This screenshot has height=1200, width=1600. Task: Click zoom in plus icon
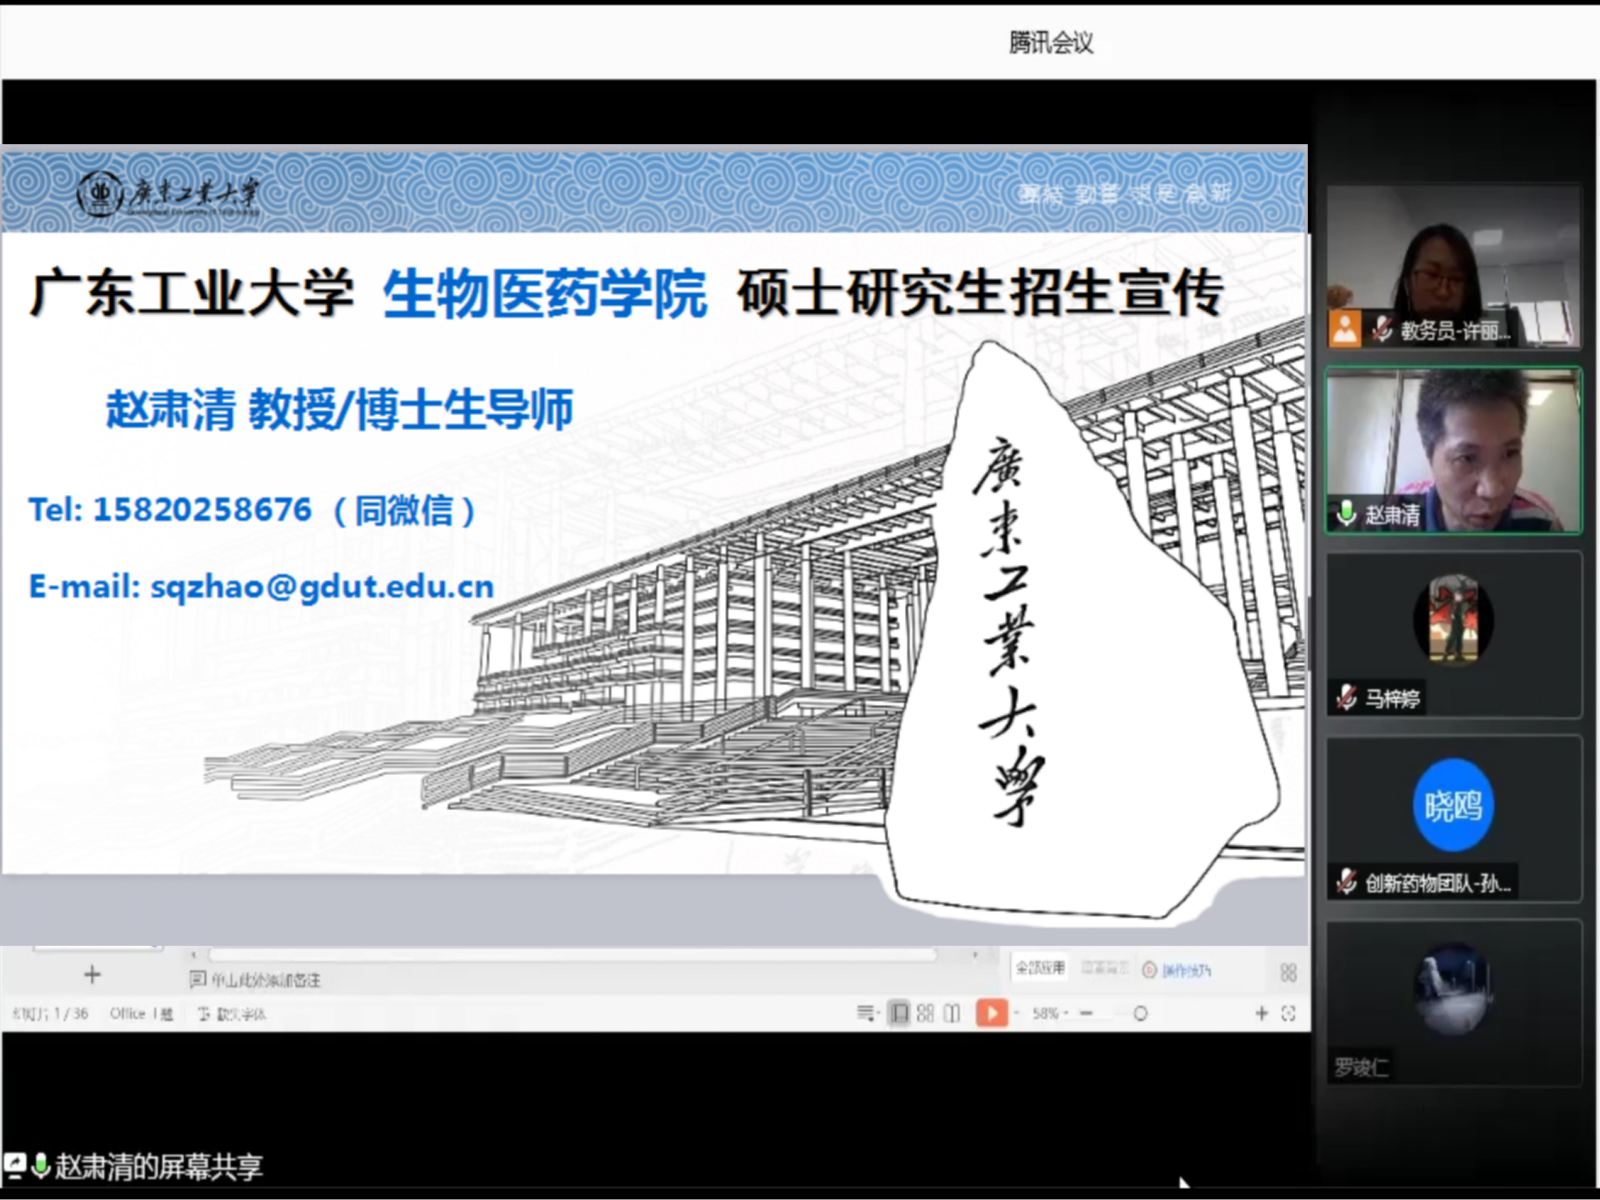point(1261,1013)
